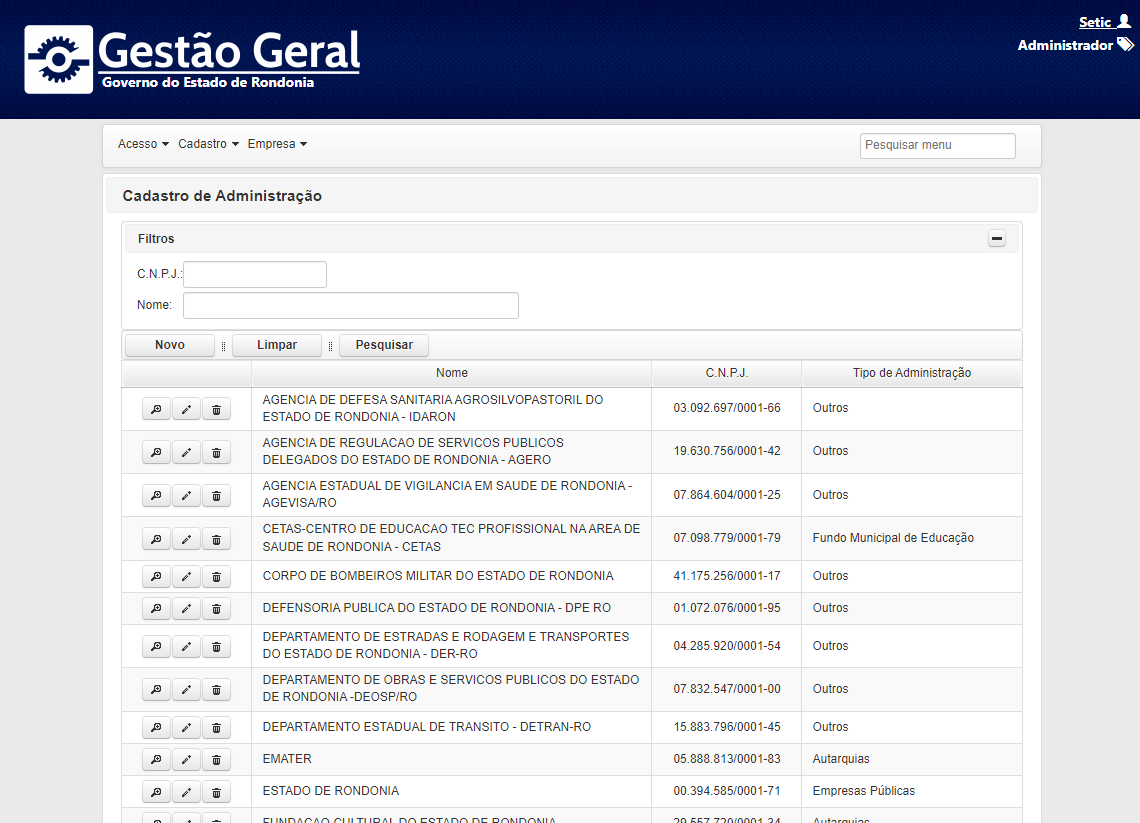Select CNPJ 15.883.796/0001-45 cell
Viewport: 1140px width, 823px height.
click(x=727, y=727)
